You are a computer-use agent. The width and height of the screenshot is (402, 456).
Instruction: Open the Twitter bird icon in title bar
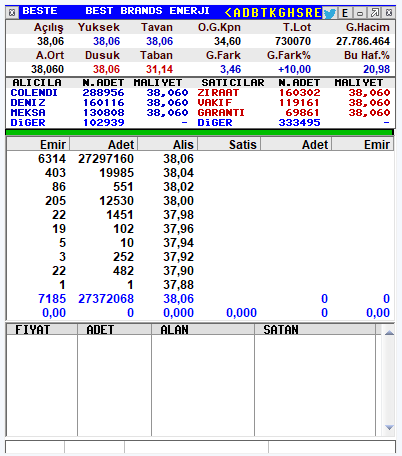(330, 13)
